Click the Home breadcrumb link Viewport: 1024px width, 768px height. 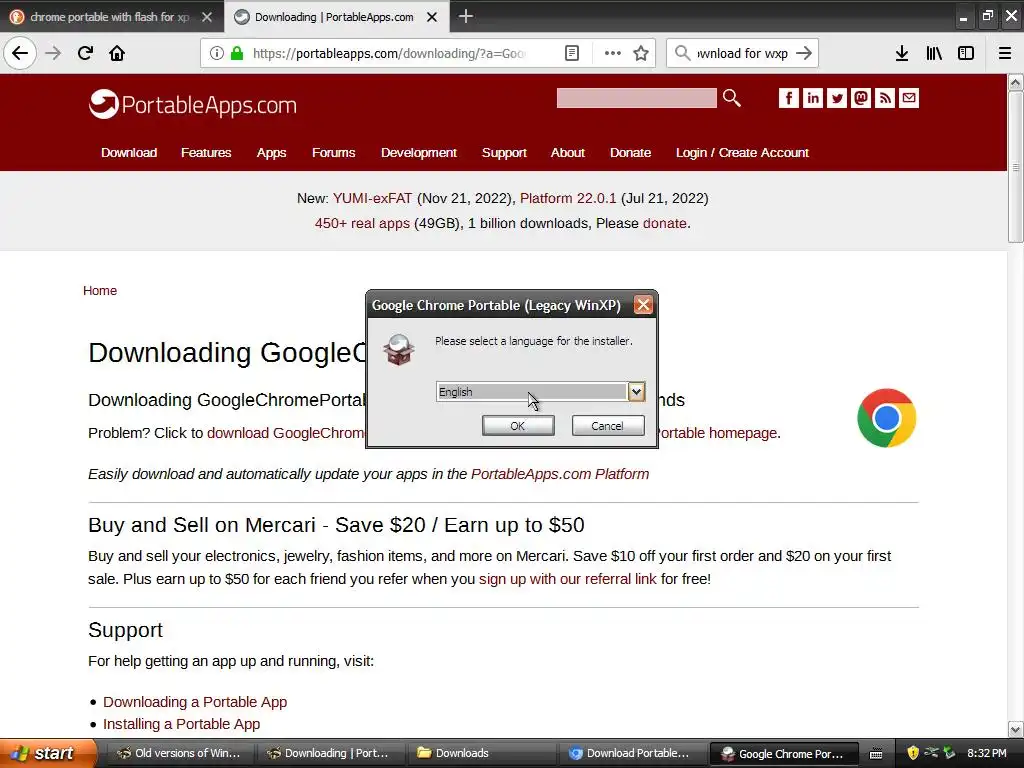point(100,291)
